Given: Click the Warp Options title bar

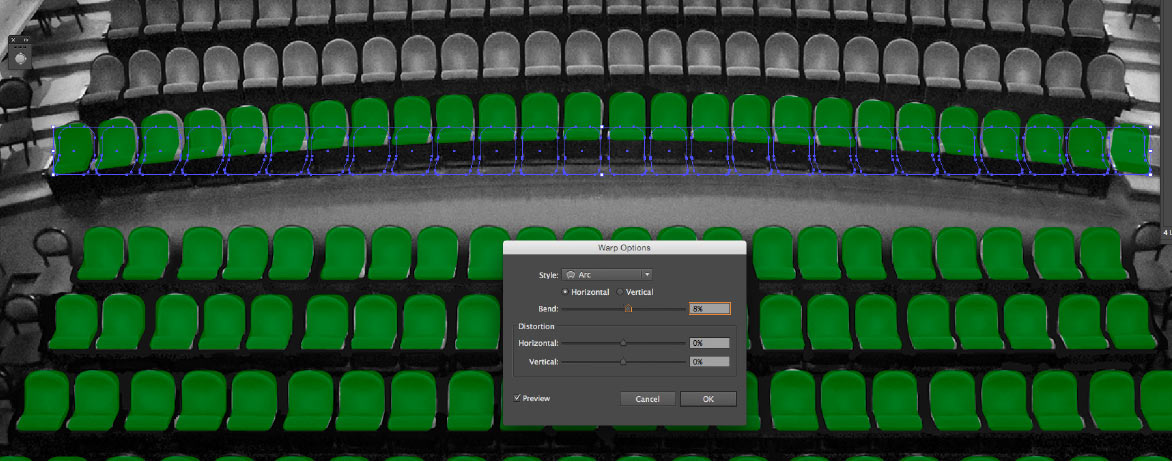Looking at the screenshot, I should tap(624, 247).
